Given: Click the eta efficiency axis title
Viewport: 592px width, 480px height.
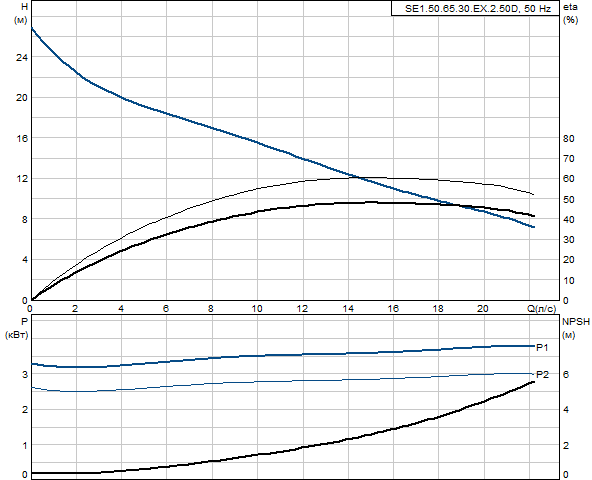Looking at the screenshot, I should coord(570,7).
